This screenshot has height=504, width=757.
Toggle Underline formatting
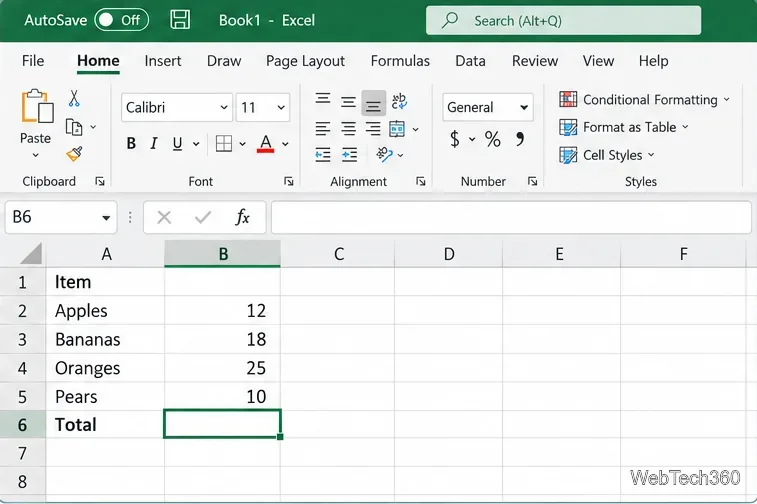[177, 143]
